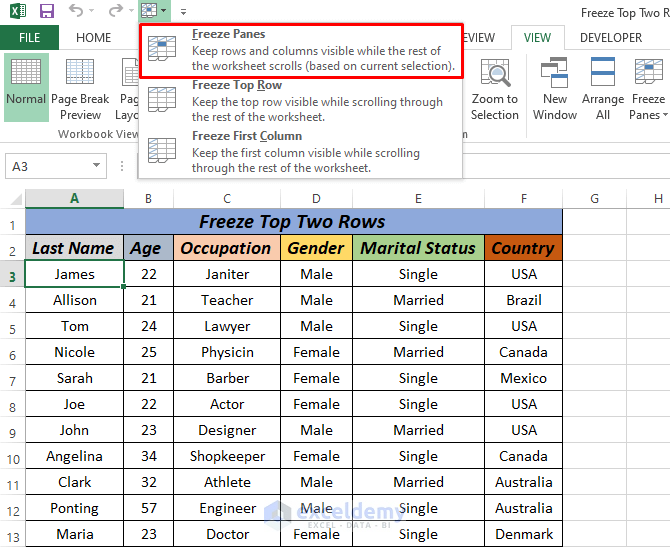The width and height of the screenshot is (670, 547).
Task: Click the Select All corner triangle
Action: pyautogui.click(x=16, y=199)
